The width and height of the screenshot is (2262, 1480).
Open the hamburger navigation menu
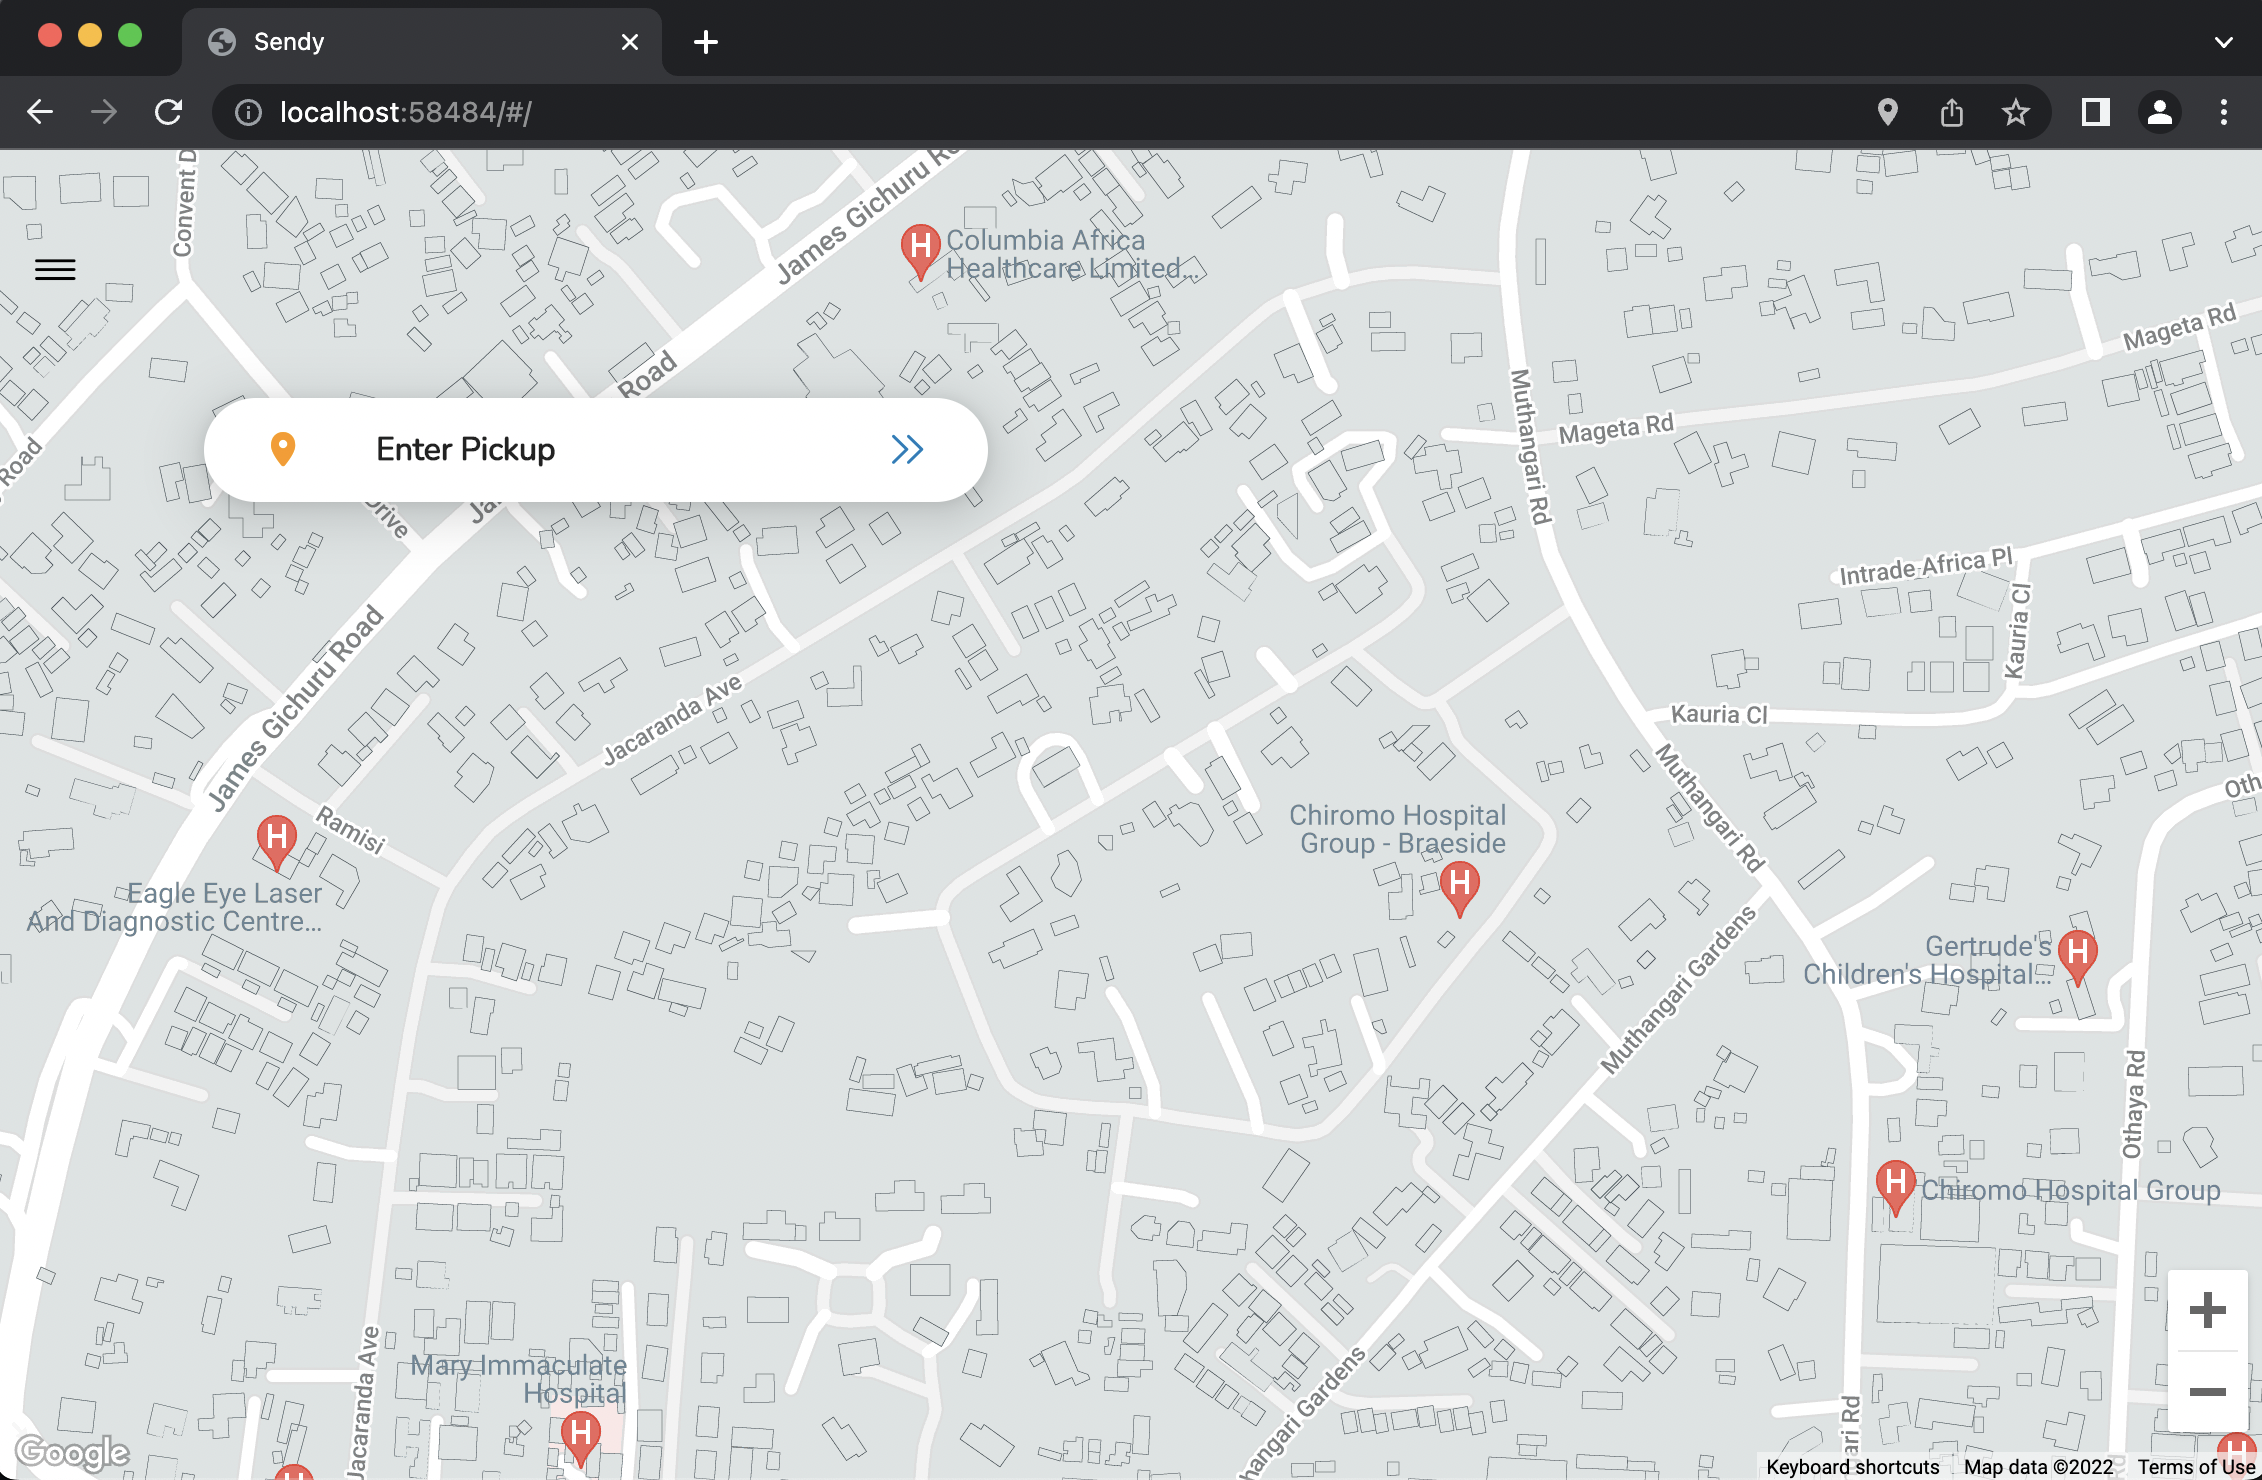pos(55,269)
